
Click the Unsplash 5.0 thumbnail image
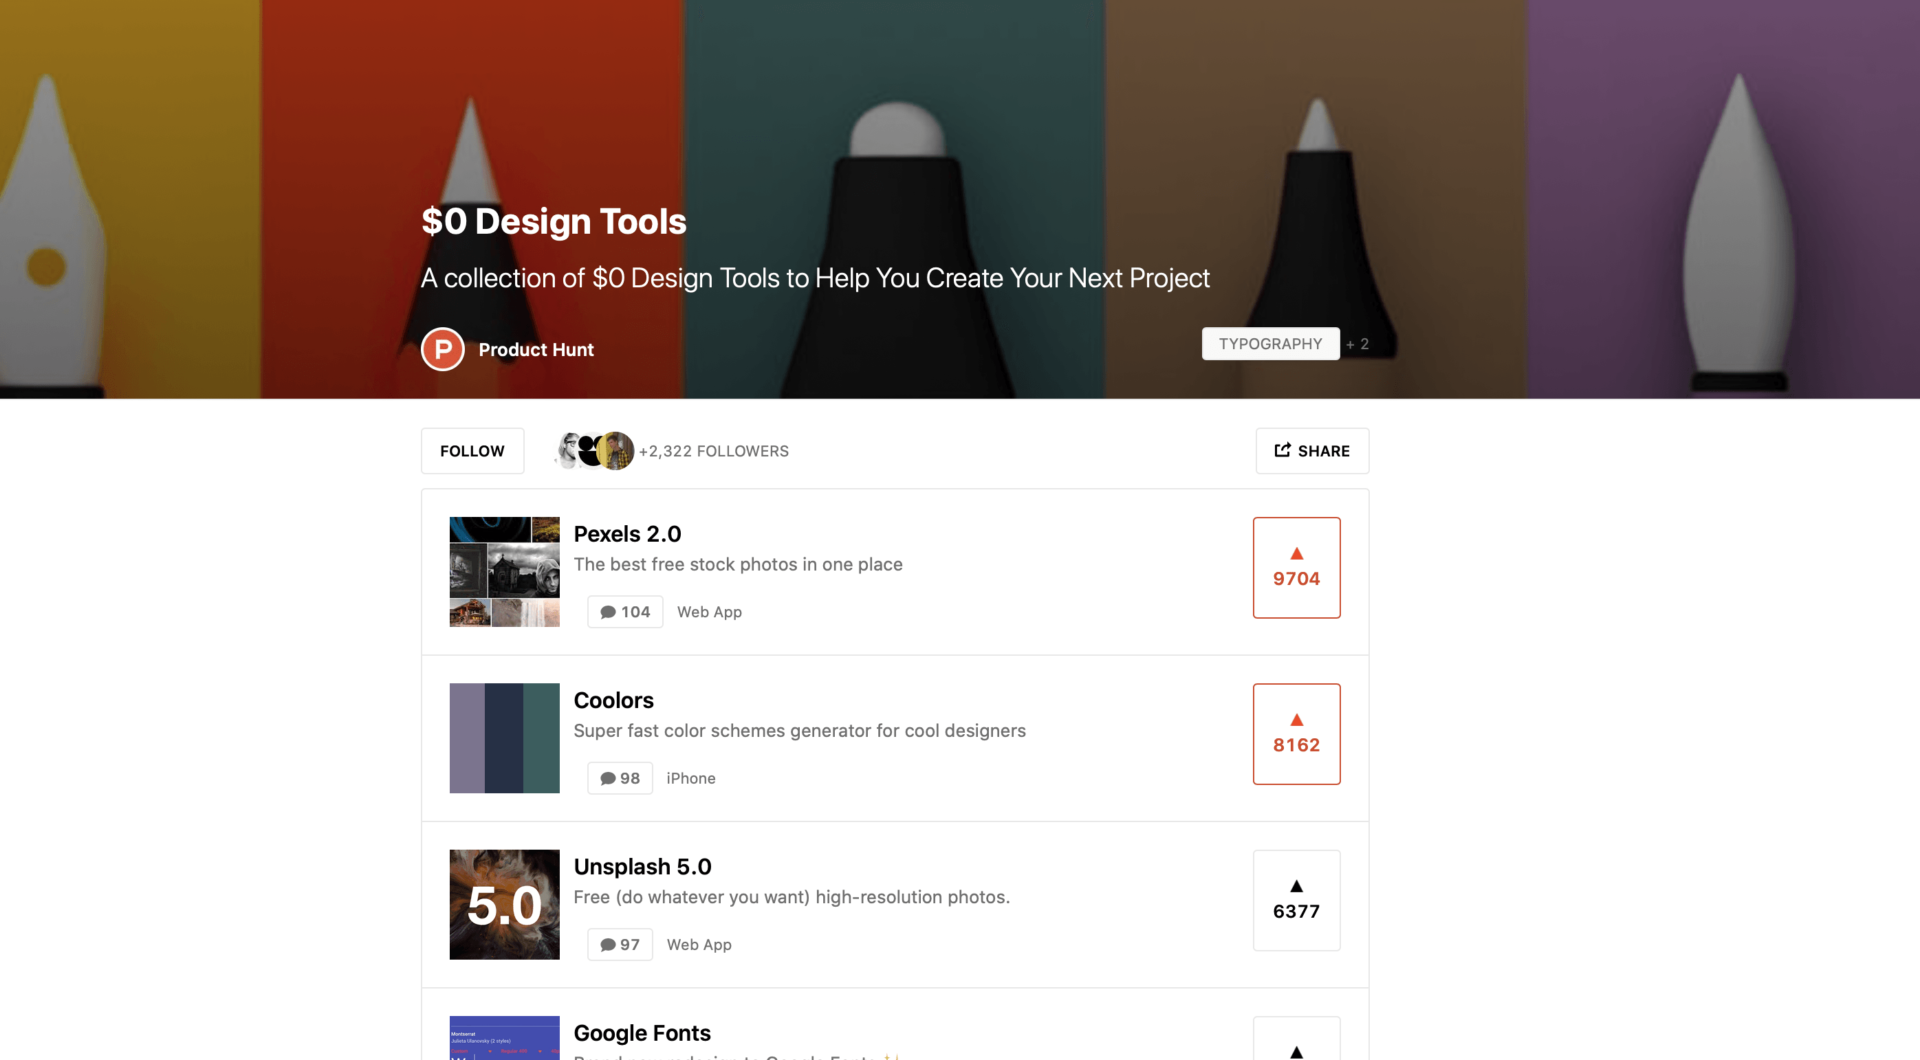pos(504,904)
